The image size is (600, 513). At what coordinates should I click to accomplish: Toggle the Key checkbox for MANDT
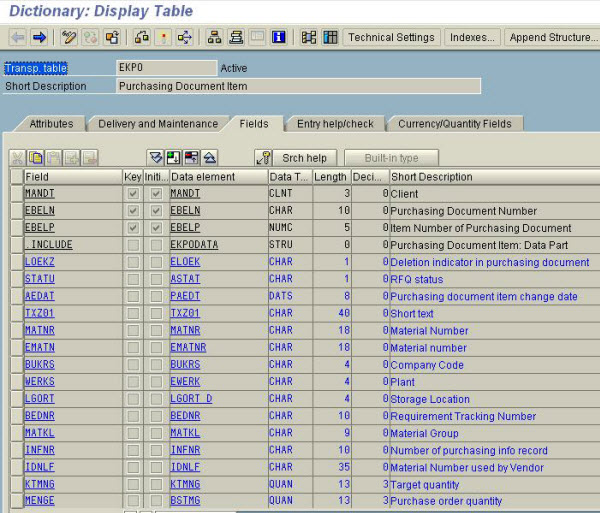pyautogui.click(x=133, y=194)
